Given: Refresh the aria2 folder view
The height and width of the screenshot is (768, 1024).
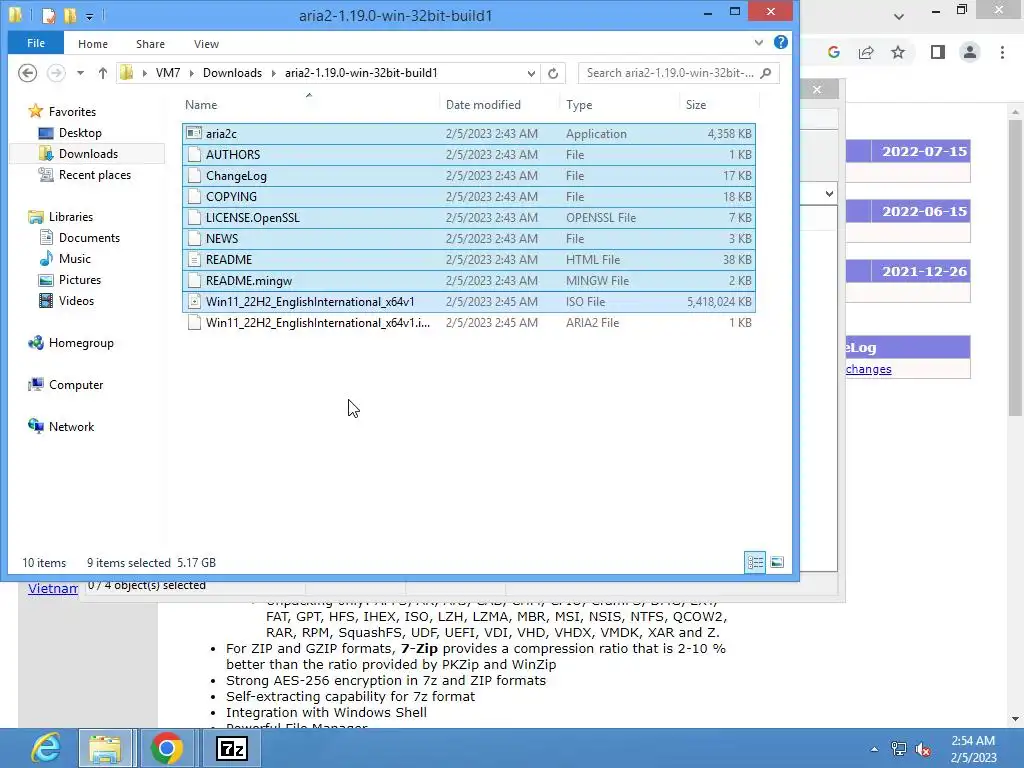Looking at the screenshot, I should point(553,73).
